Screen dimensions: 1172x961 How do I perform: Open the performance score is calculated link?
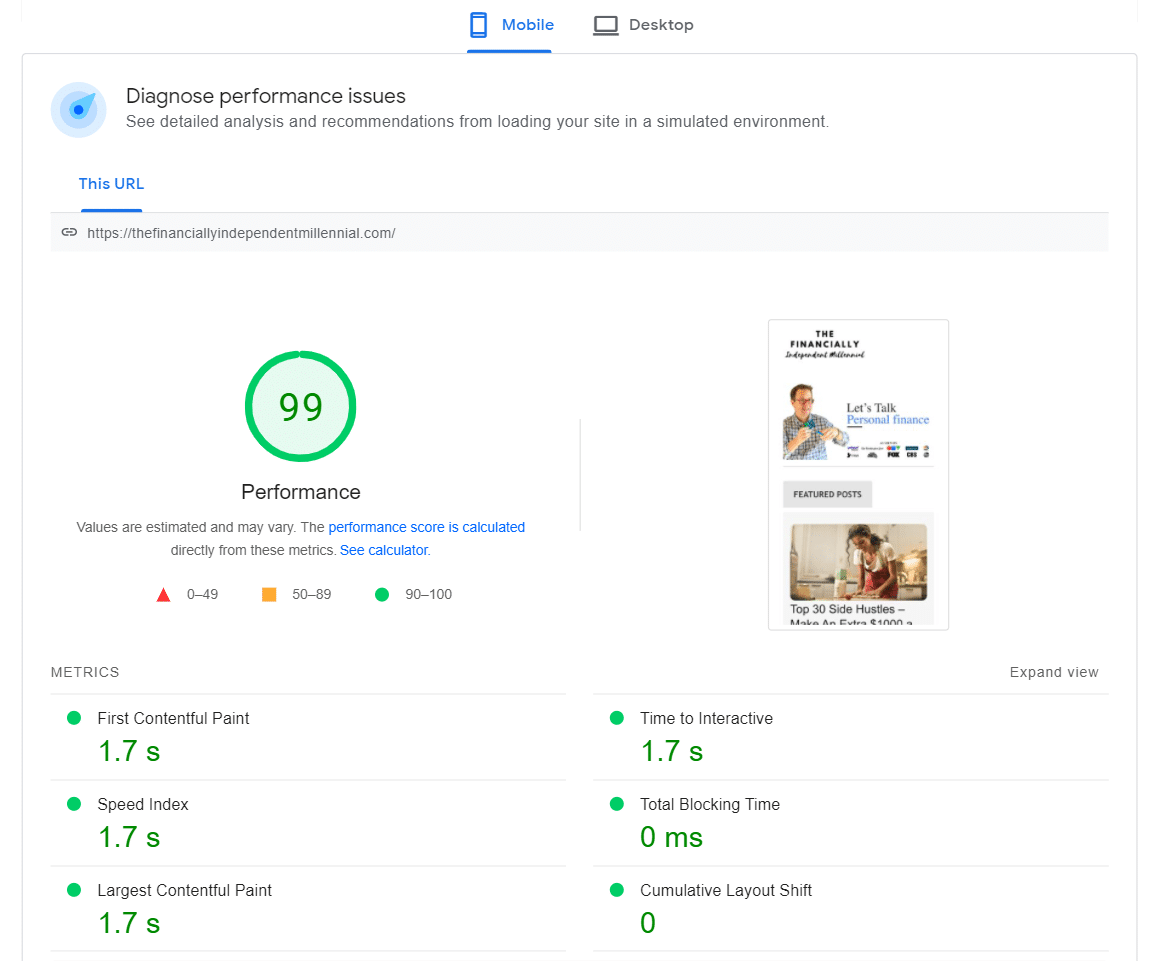[427, 527]
